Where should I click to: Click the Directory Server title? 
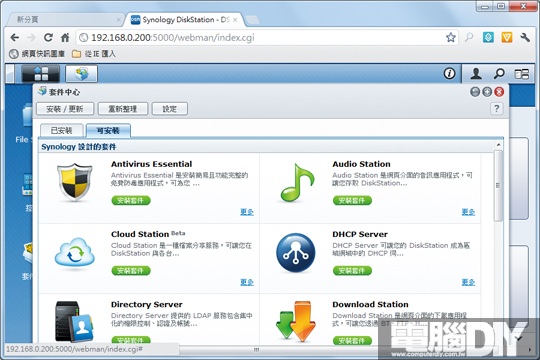(x=147, y=305)
